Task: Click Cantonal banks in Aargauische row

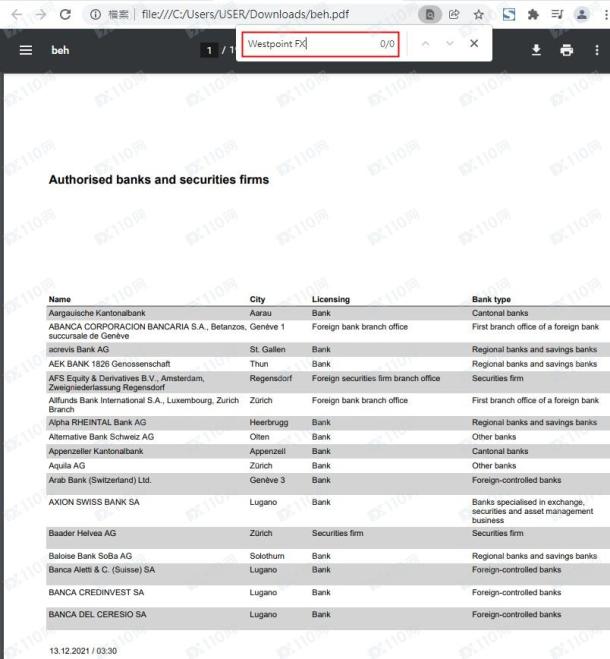Action: 500,314
